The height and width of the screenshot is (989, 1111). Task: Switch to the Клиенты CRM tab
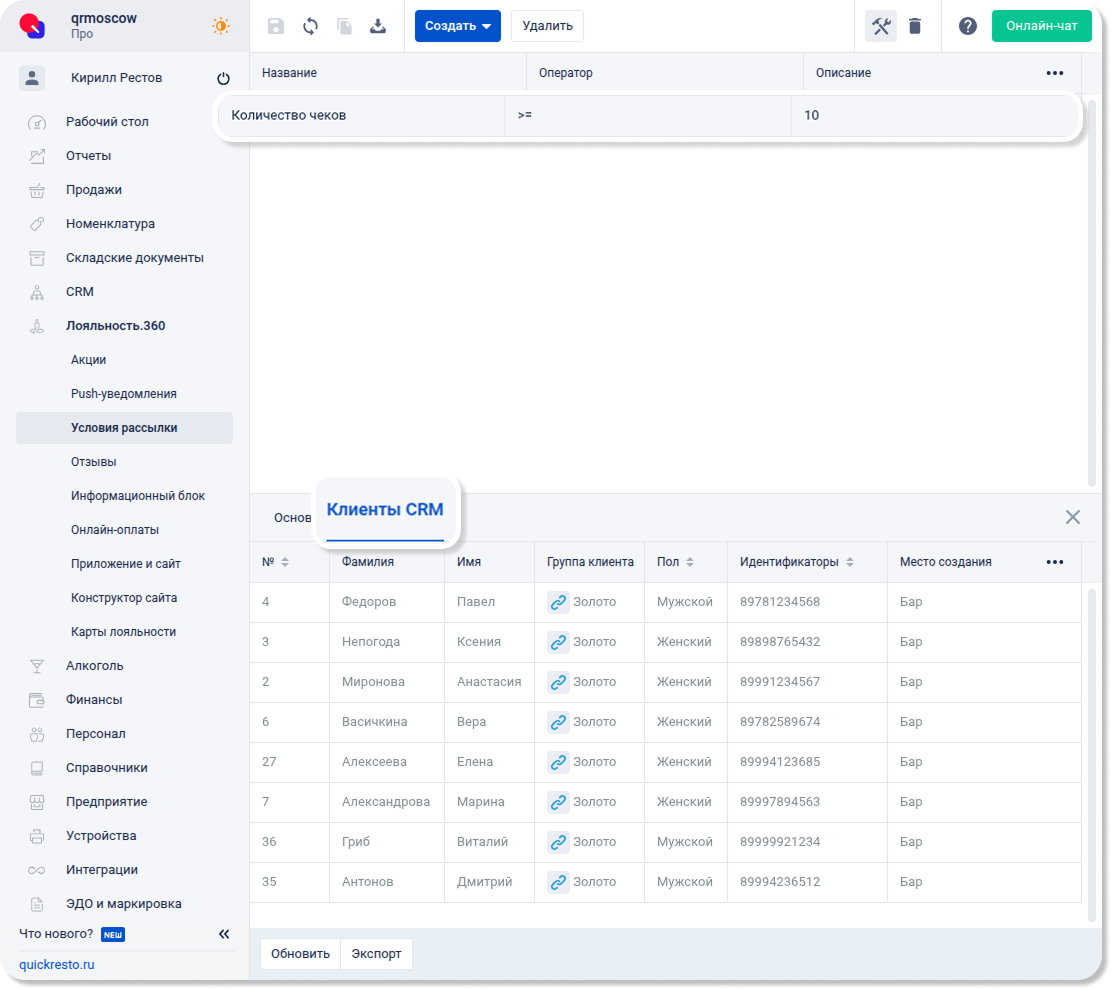[385, 510]
